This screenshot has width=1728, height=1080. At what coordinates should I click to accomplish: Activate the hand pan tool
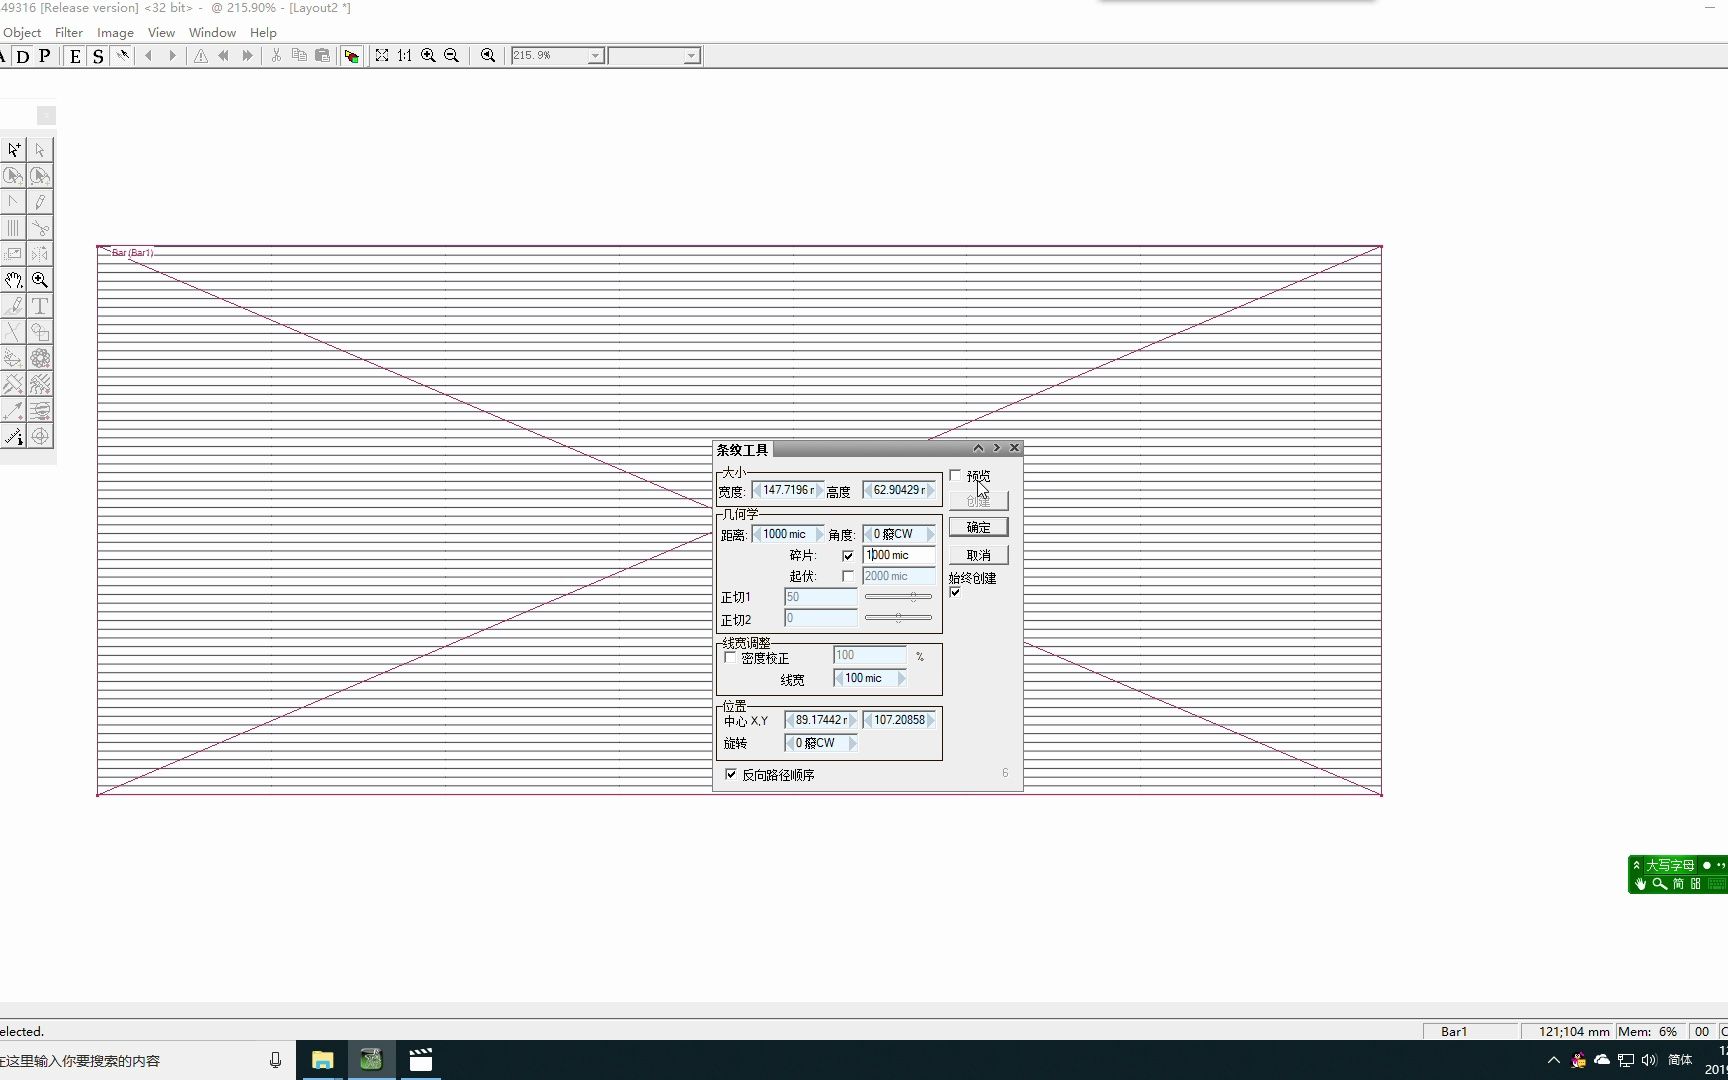(14, 280)
